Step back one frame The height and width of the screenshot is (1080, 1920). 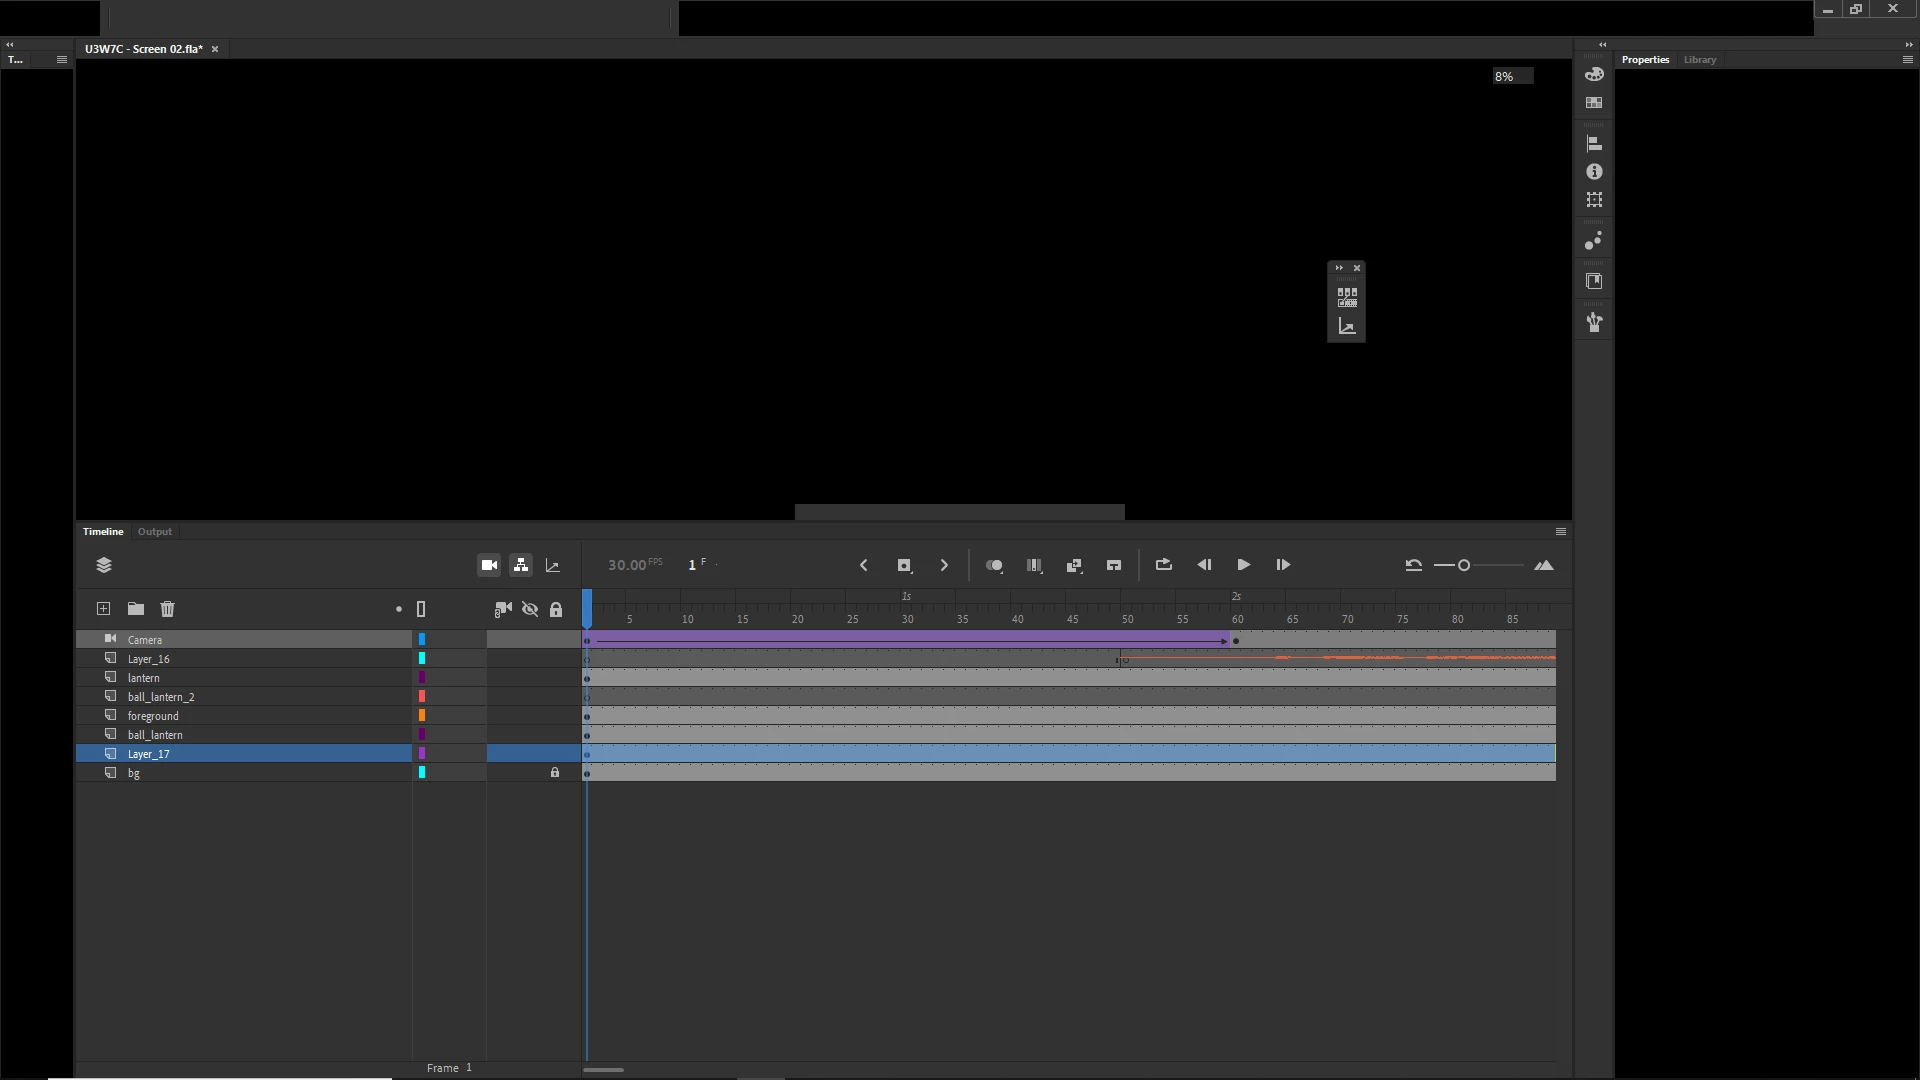1204,565
